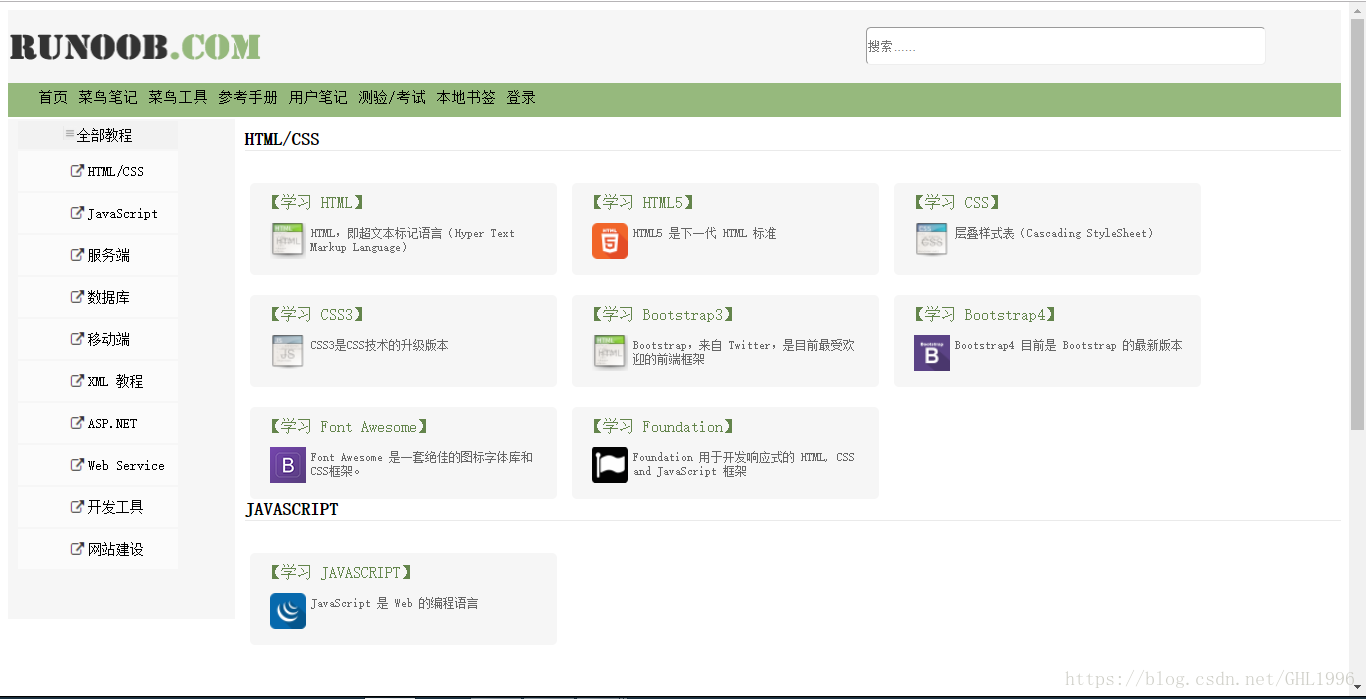Open the 【学习 Bootstrap4】 link
The width and height of the screenshot is (1366, 699).
(985, 315)
